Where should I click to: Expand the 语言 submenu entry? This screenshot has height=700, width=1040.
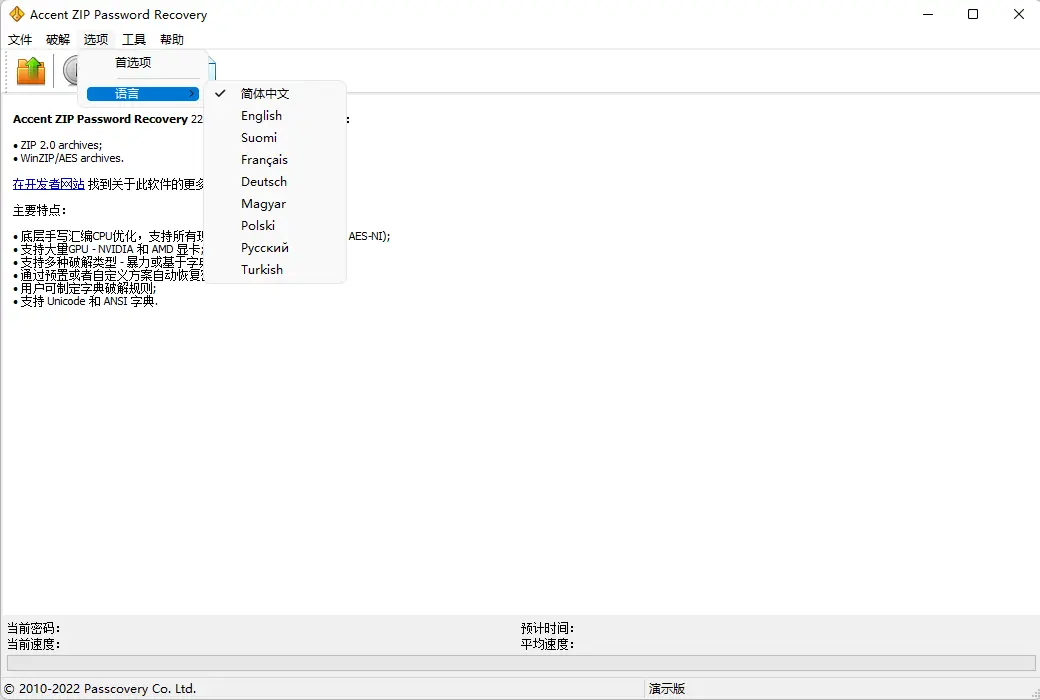[x=143, y=94]
